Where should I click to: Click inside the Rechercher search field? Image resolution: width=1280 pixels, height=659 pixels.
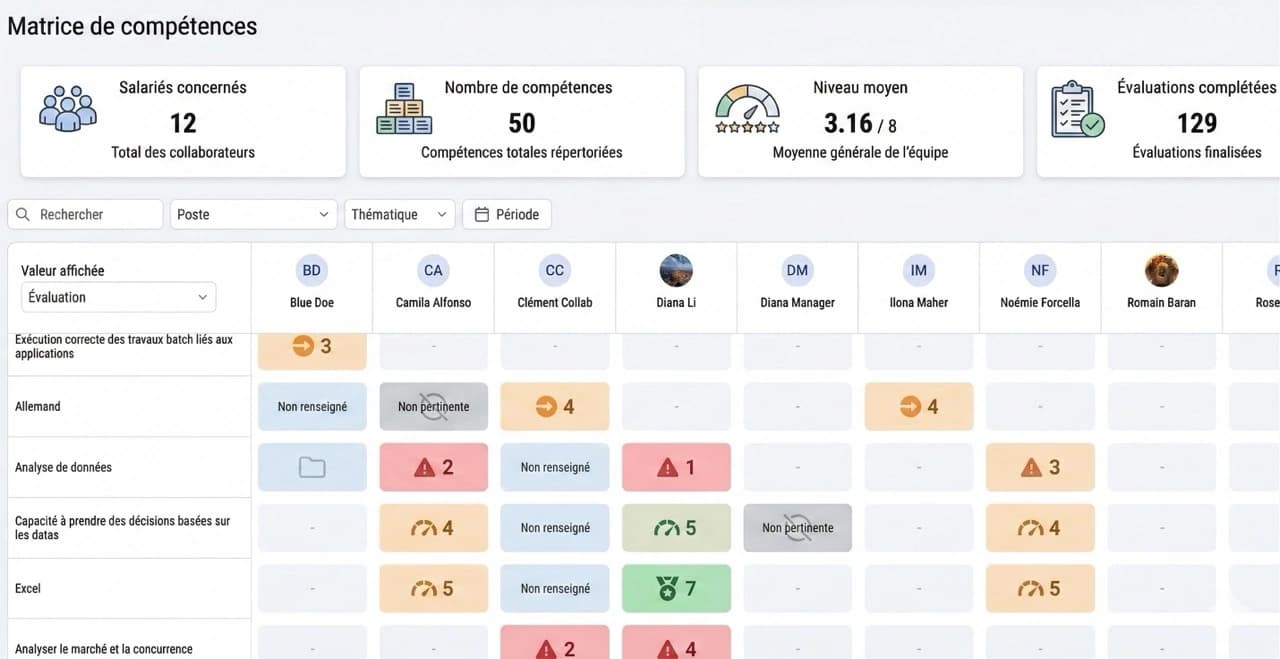point(85,214)
